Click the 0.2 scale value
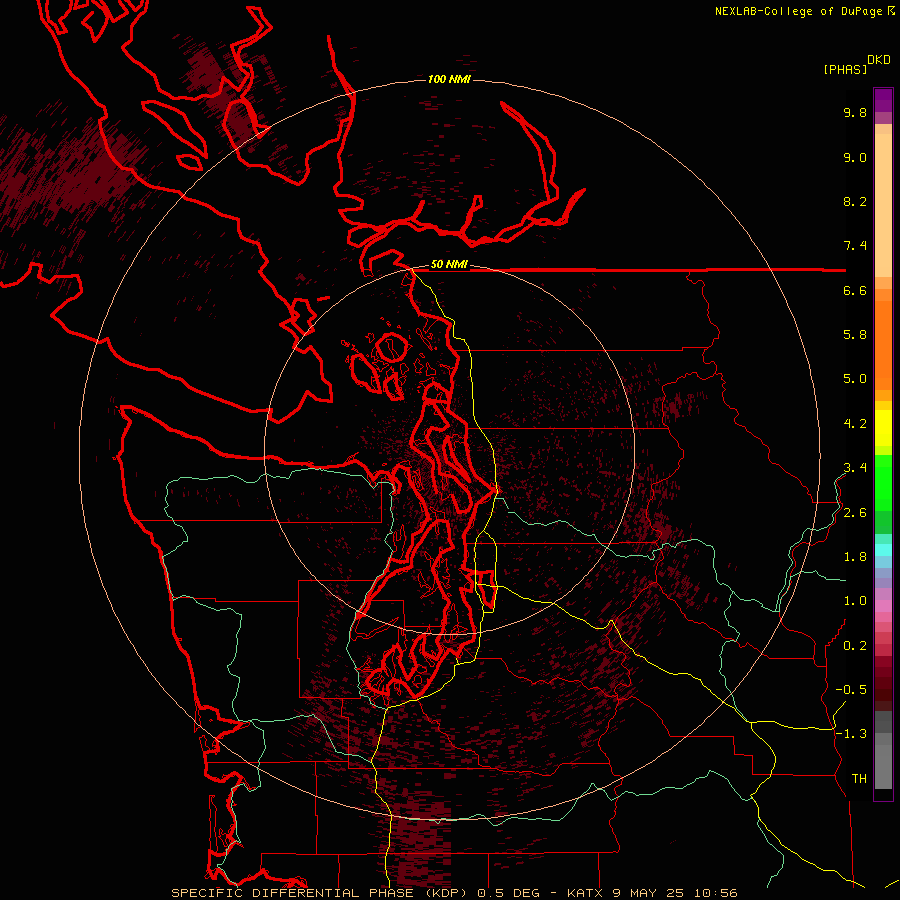The image size is (900, 900). [x=855, y=646]
